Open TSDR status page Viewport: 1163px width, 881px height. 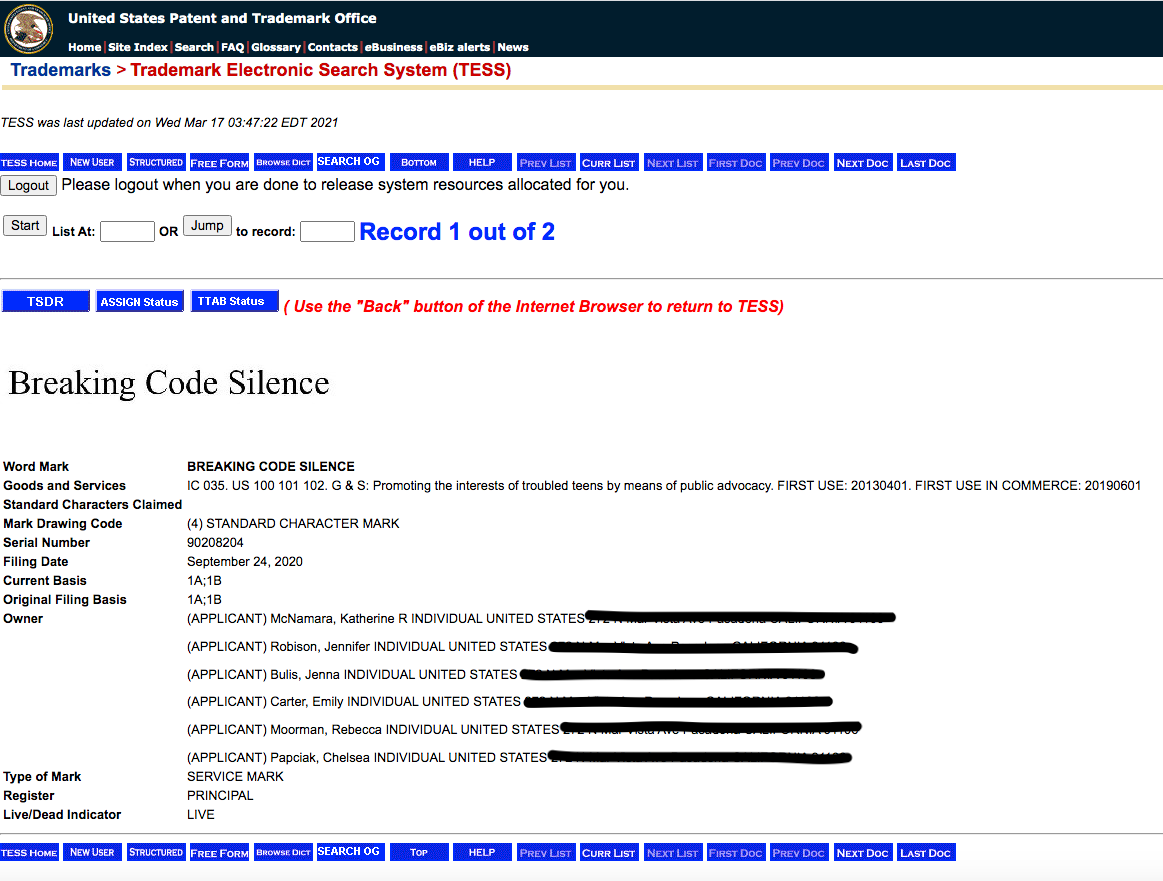point(45,301)
